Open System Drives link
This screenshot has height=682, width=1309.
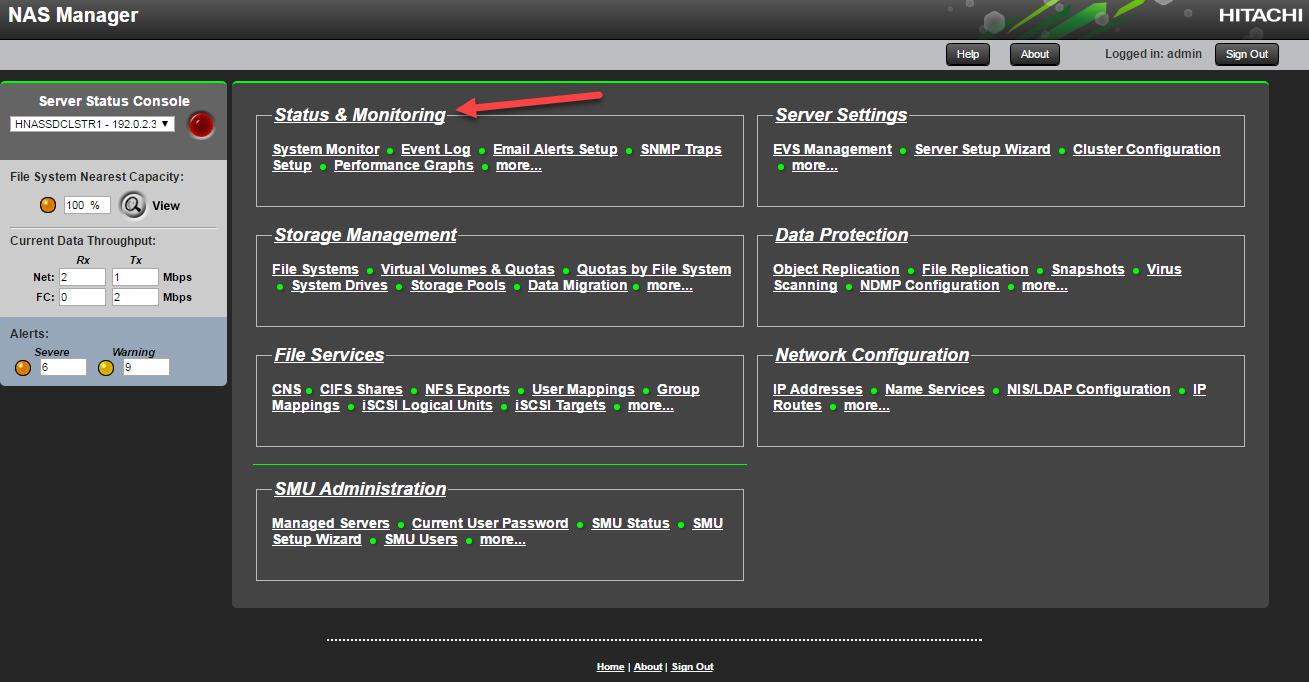coord(339,285)
